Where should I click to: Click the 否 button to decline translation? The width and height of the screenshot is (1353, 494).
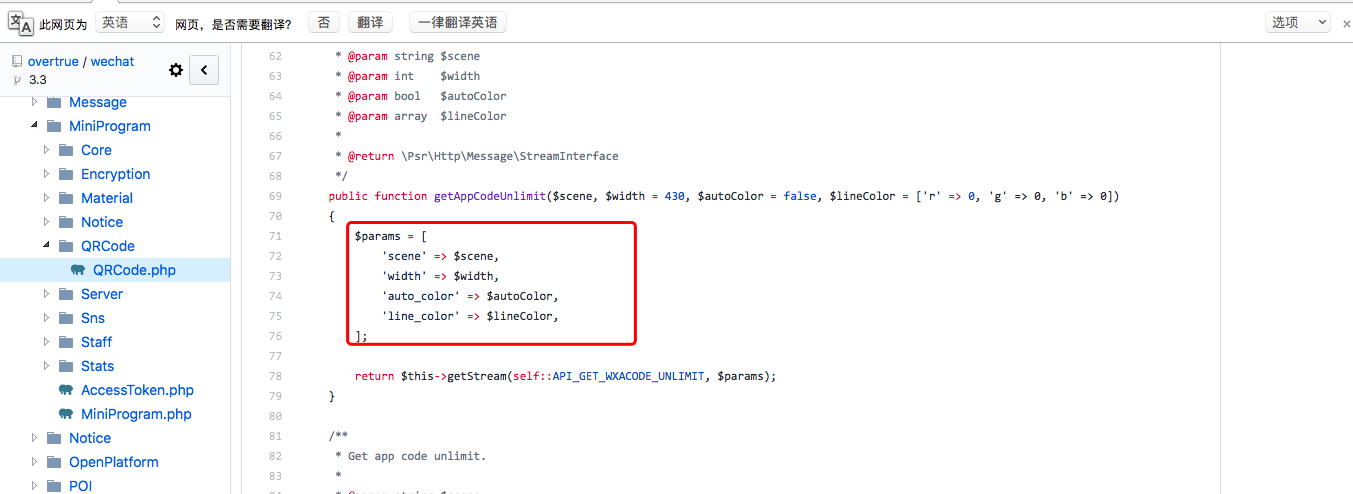point(323,22)
